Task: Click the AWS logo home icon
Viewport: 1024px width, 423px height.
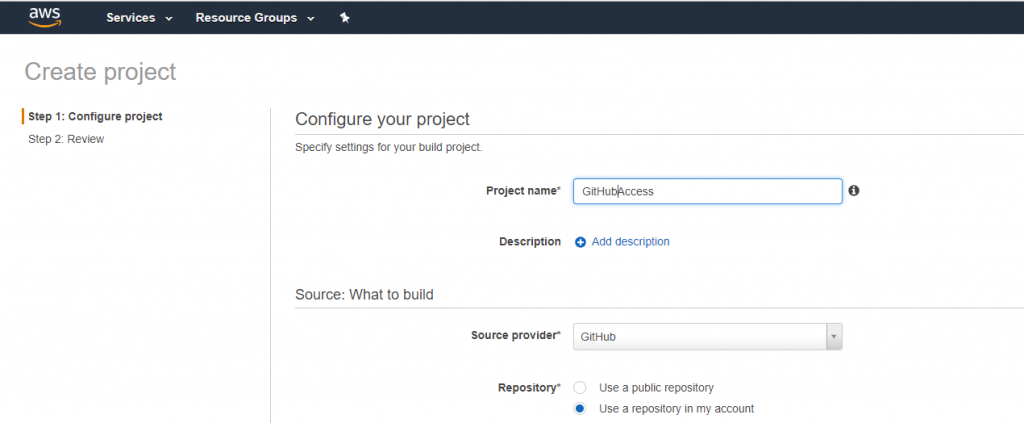Action: pos(44,17)
